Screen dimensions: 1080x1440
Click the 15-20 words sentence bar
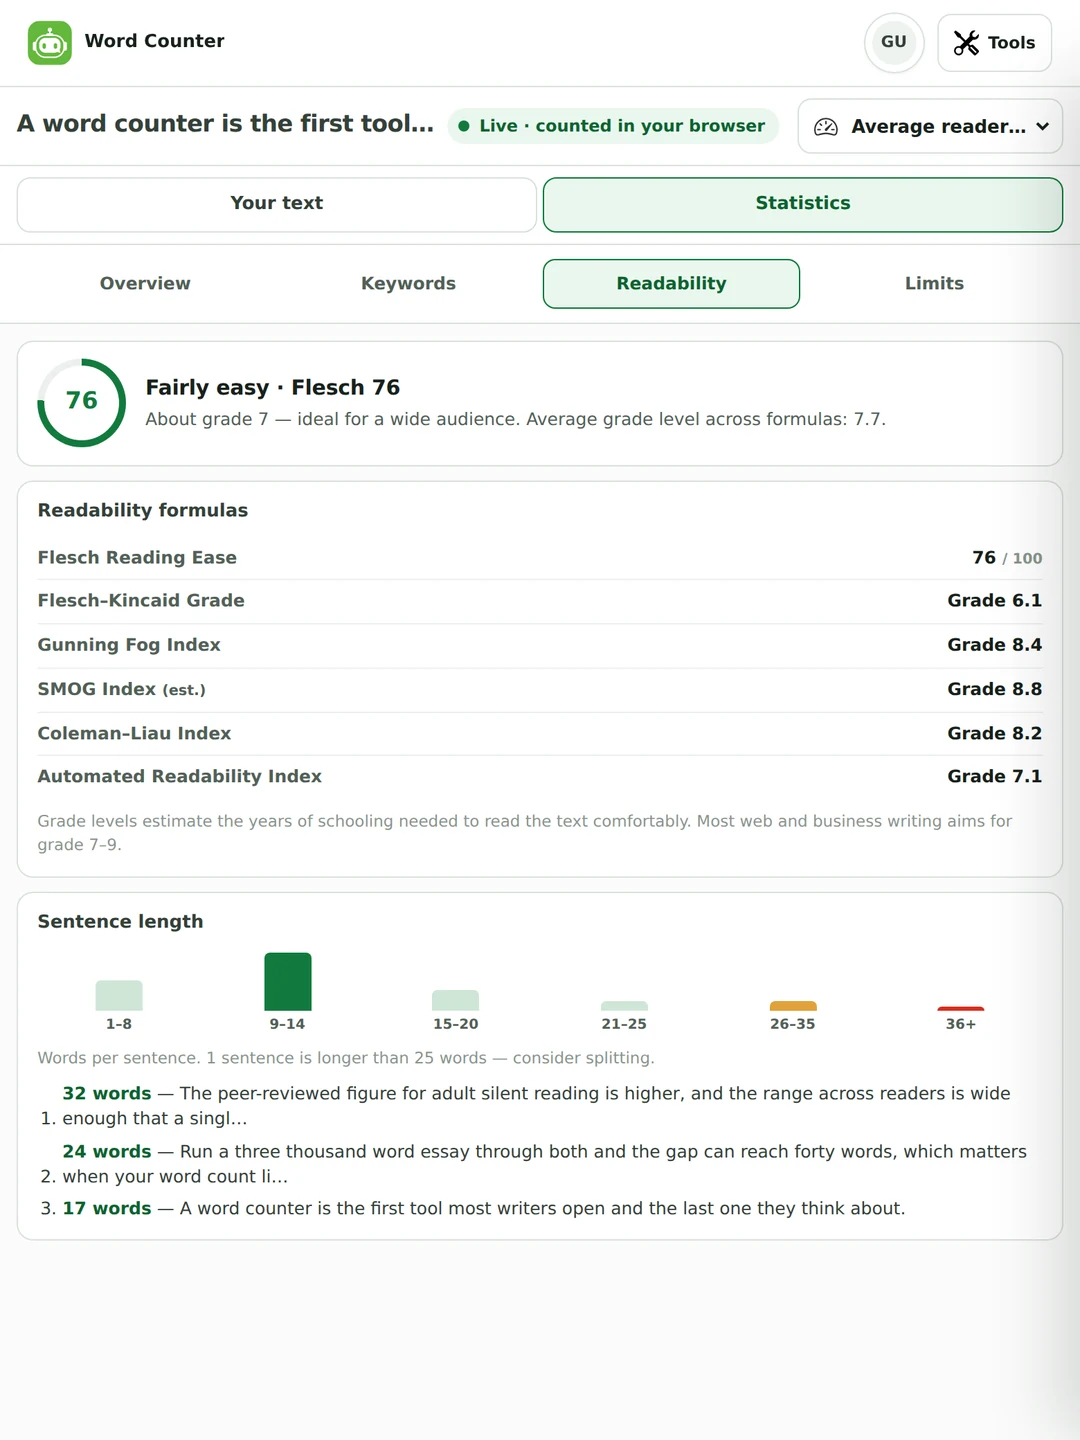pos(456,1000)
